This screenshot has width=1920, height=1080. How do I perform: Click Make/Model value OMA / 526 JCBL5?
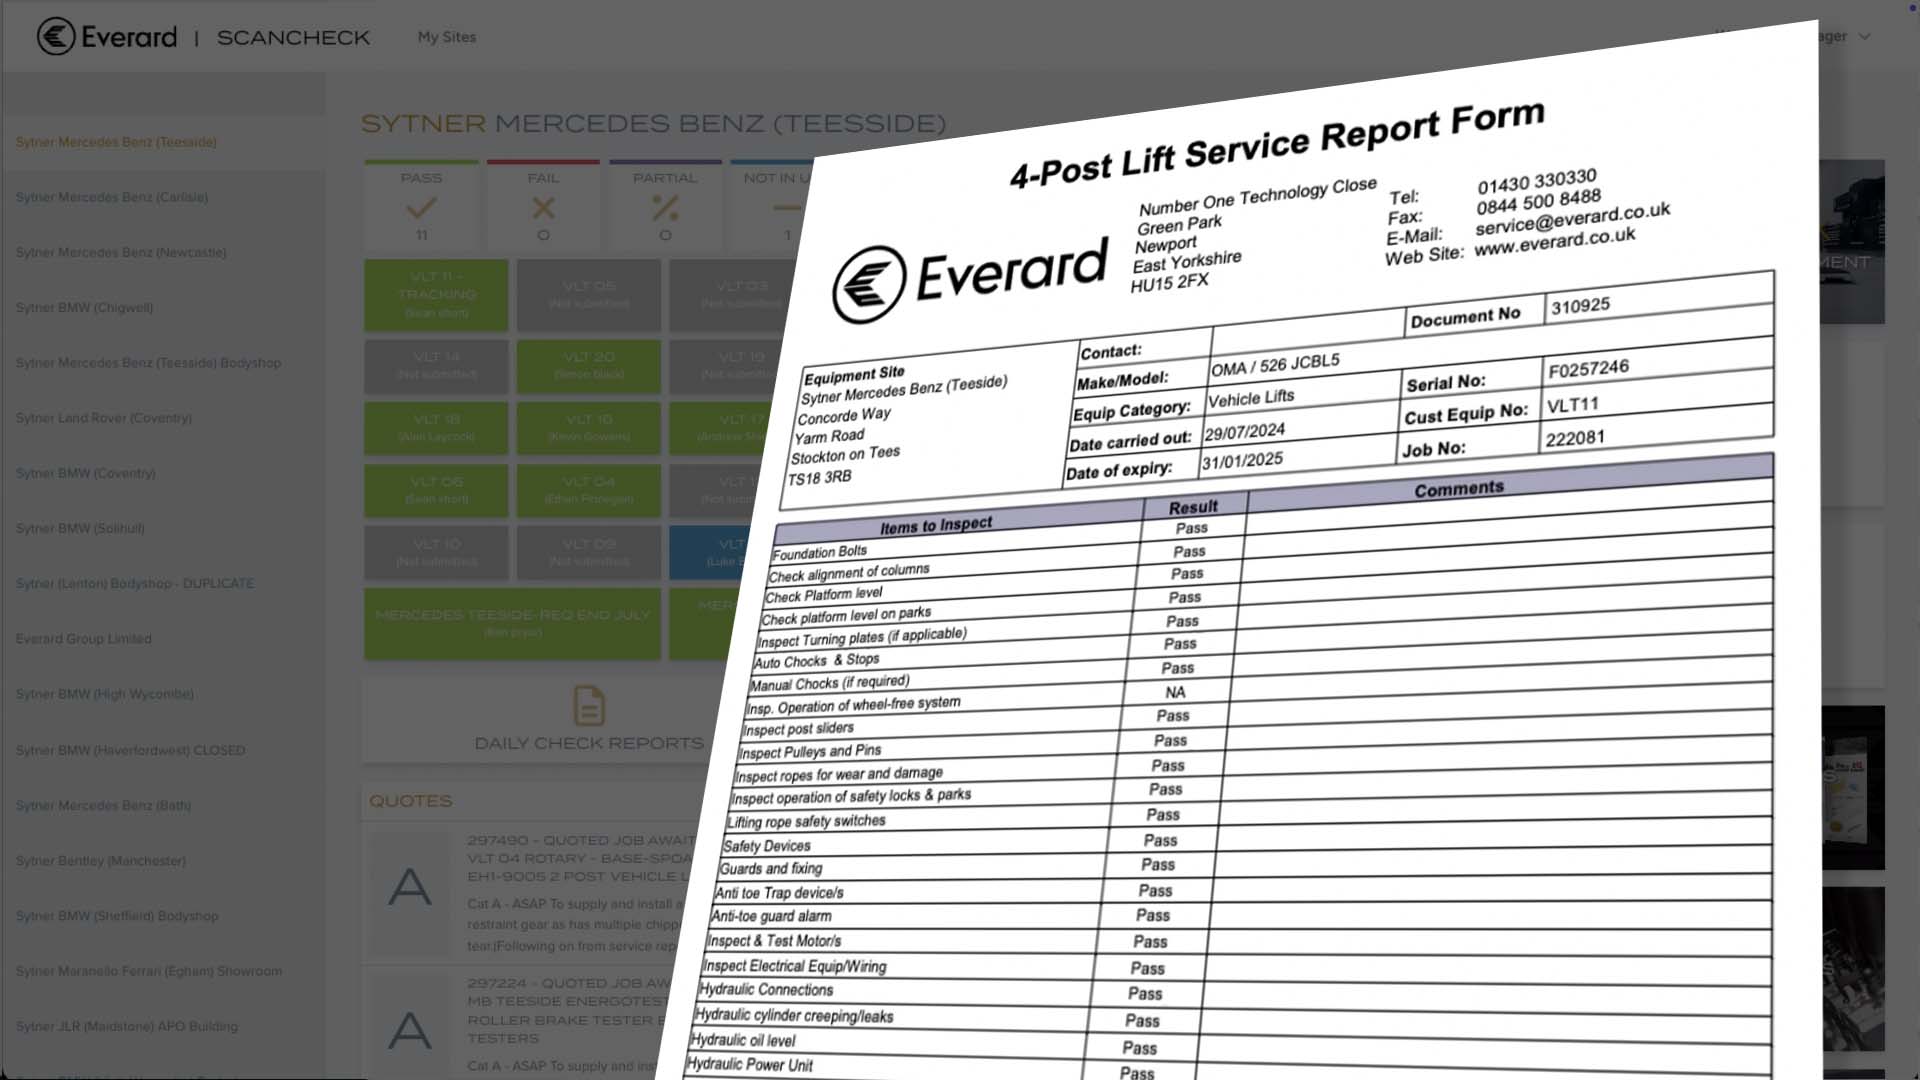(1275, 365)
